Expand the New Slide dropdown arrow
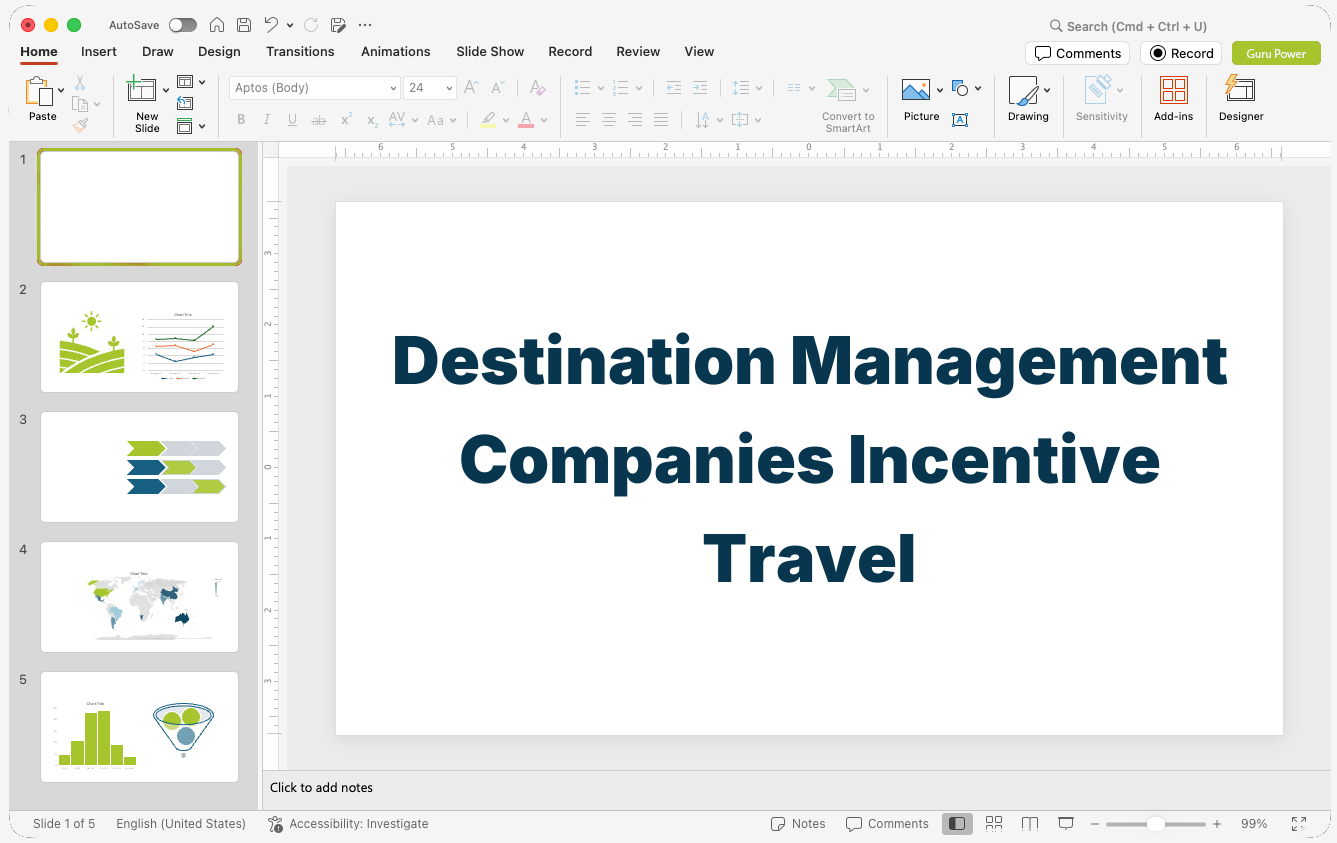 [x=166, y=90]
